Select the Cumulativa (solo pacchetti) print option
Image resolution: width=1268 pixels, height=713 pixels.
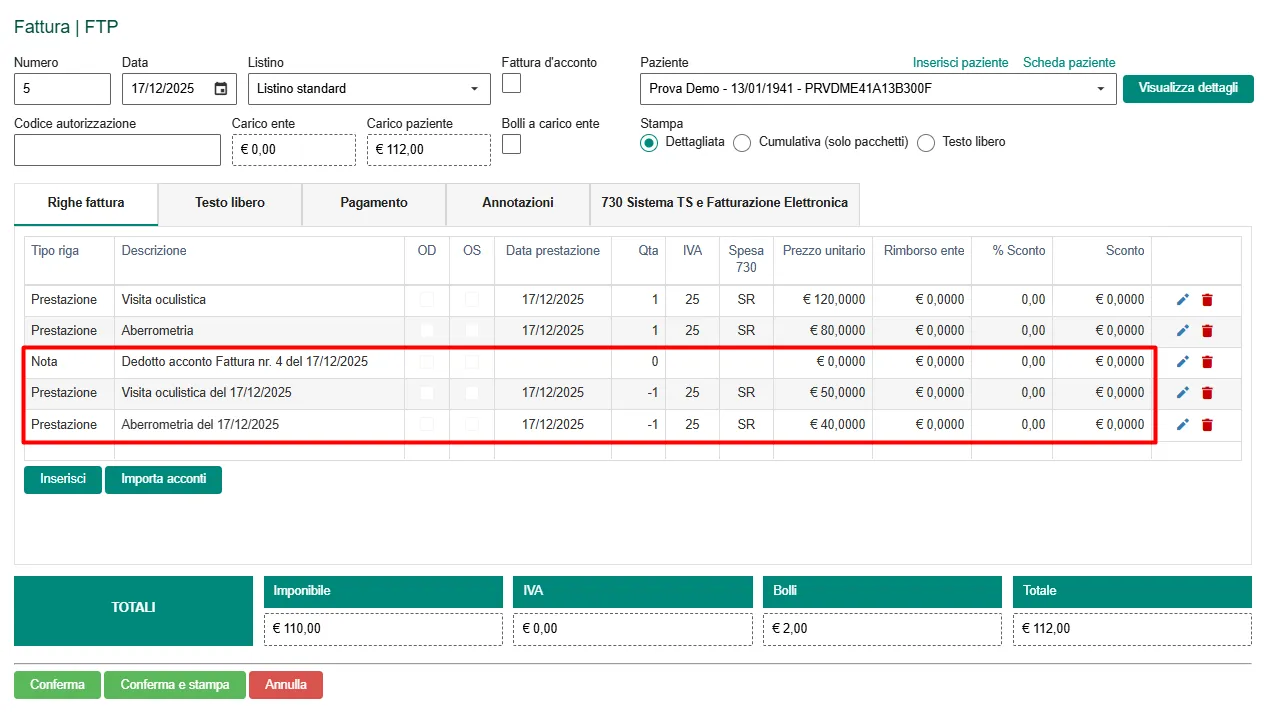click(742, 143)
